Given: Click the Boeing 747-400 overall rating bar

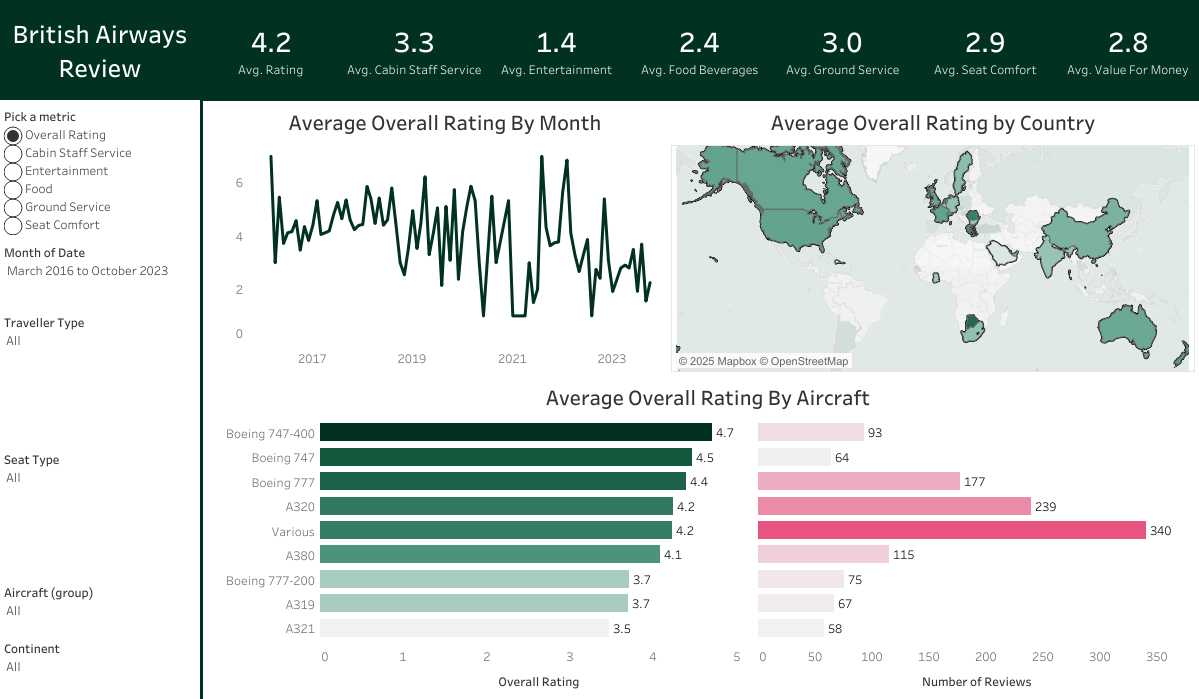Looking at the screenshot, I should point(516,433).
